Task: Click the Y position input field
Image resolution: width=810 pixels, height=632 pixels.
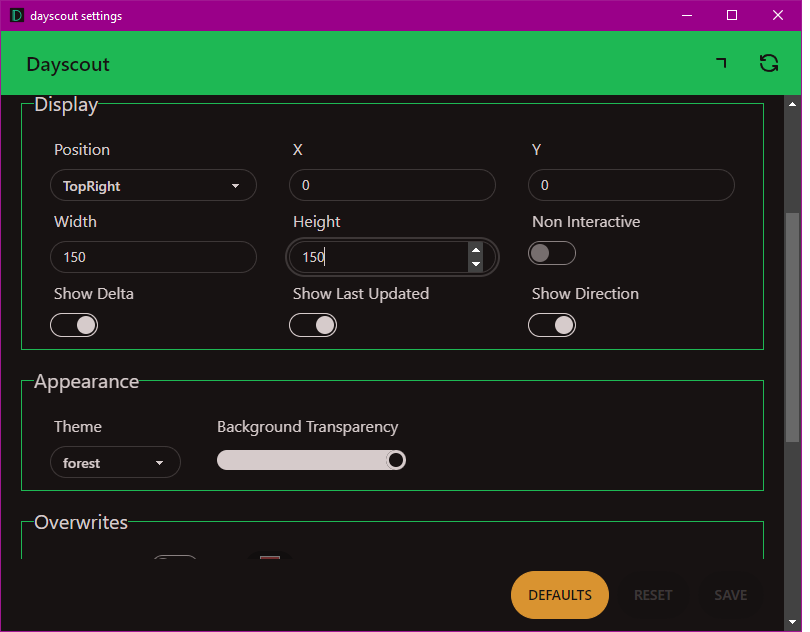Action: (631, 185)
